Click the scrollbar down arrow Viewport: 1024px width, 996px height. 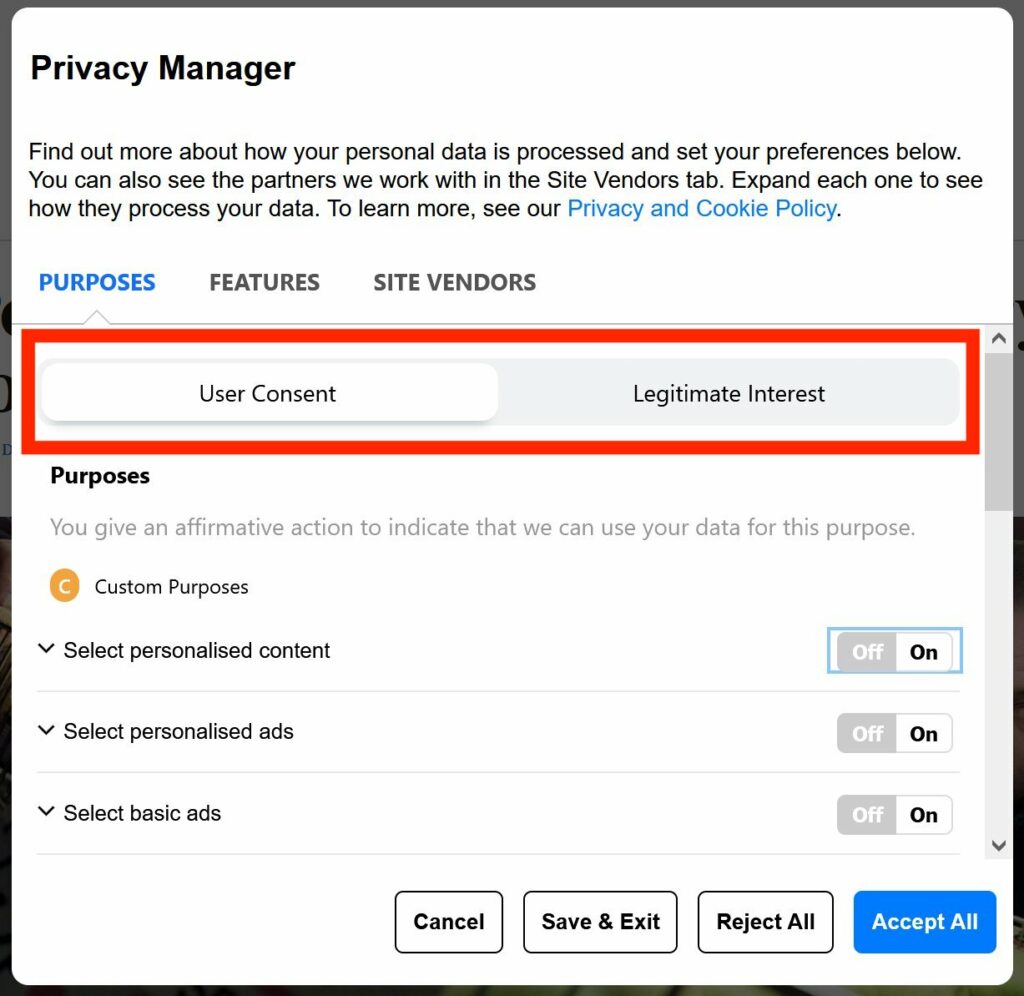pos(998,845)
